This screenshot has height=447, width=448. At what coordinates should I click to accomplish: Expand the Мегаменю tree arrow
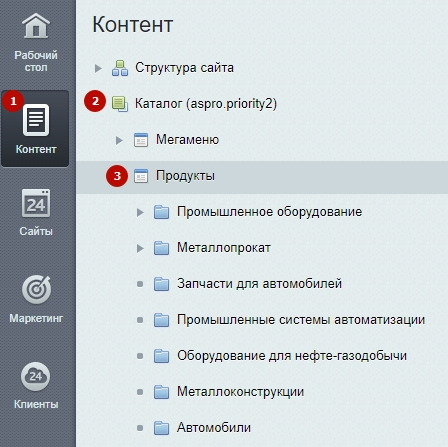pos(119,140)
